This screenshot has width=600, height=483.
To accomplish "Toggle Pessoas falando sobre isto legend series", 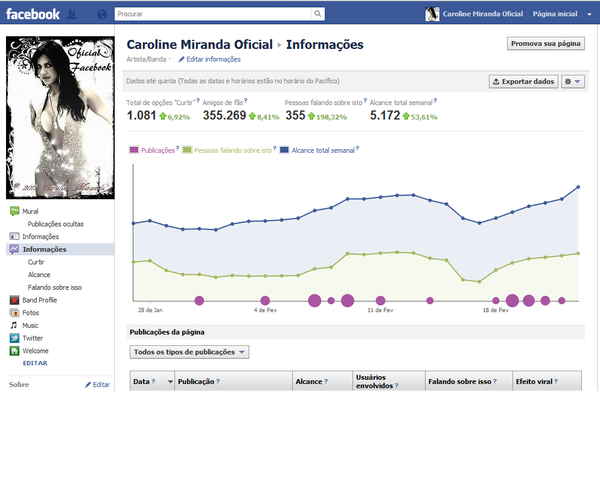I will tap(233, 150).
